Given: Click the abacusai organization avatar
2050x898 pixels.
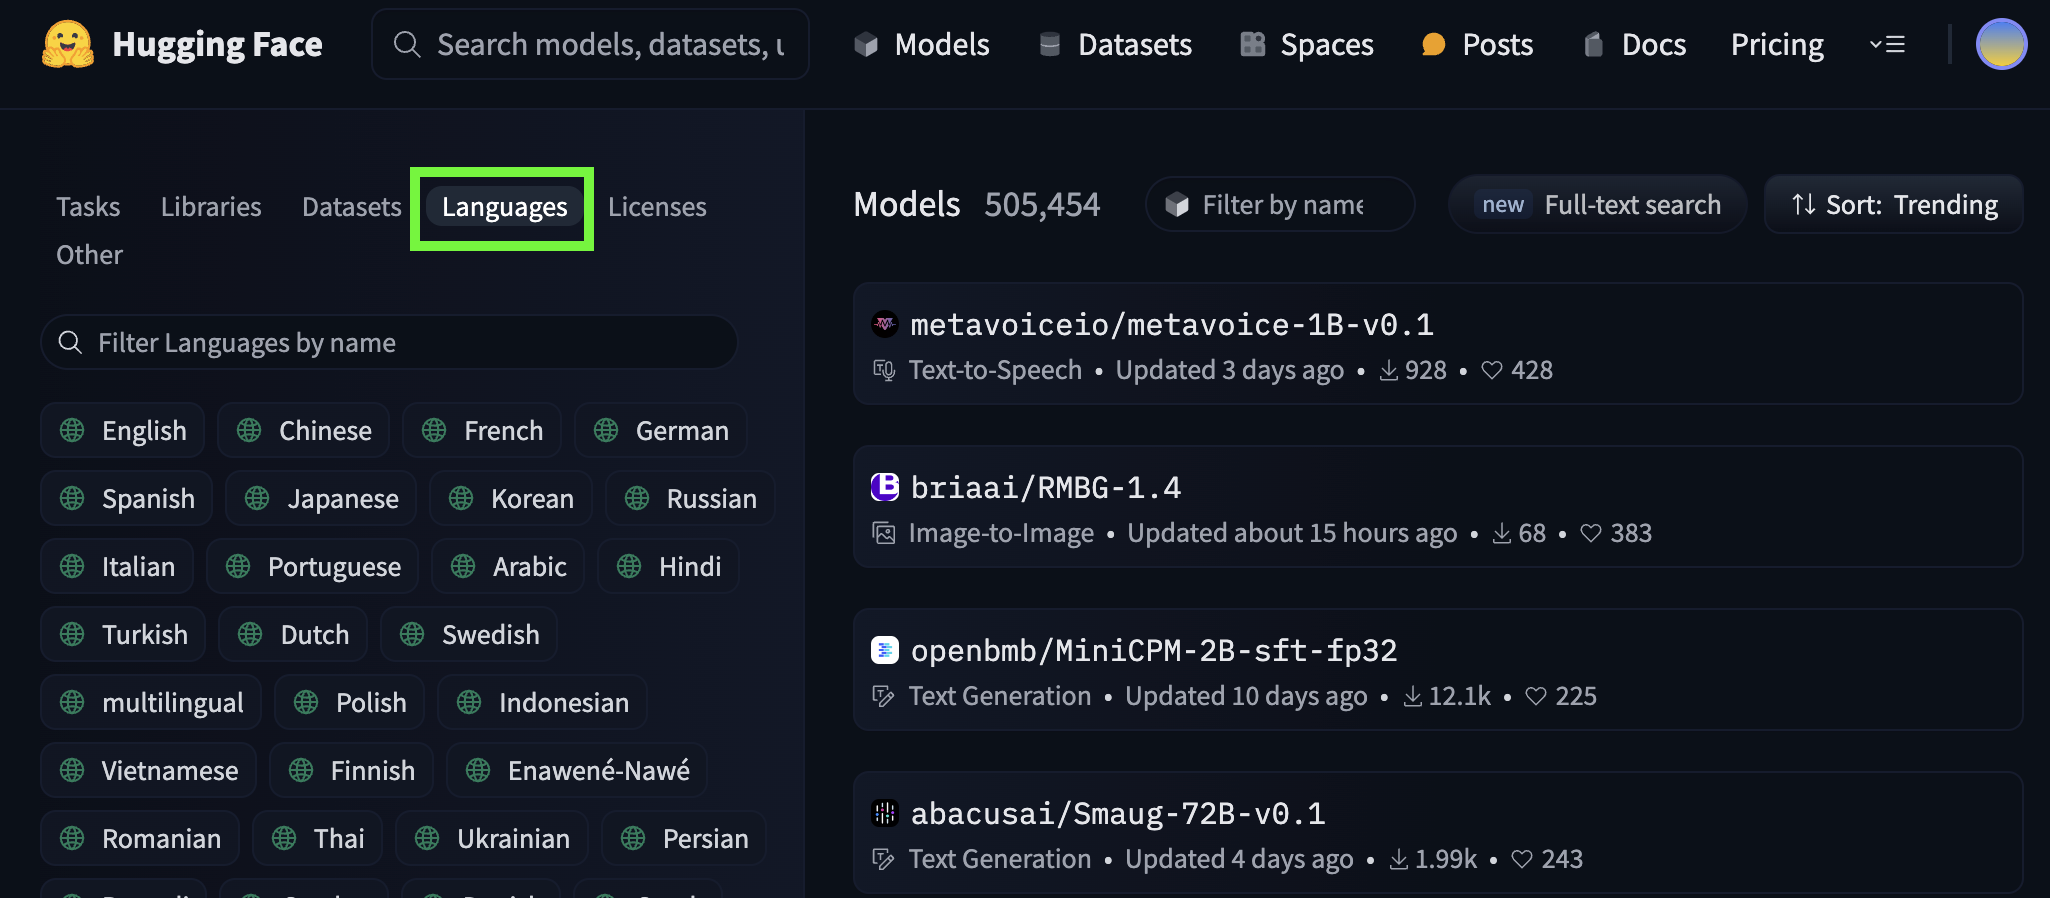Looking at the screenshot, I should 885,813.
